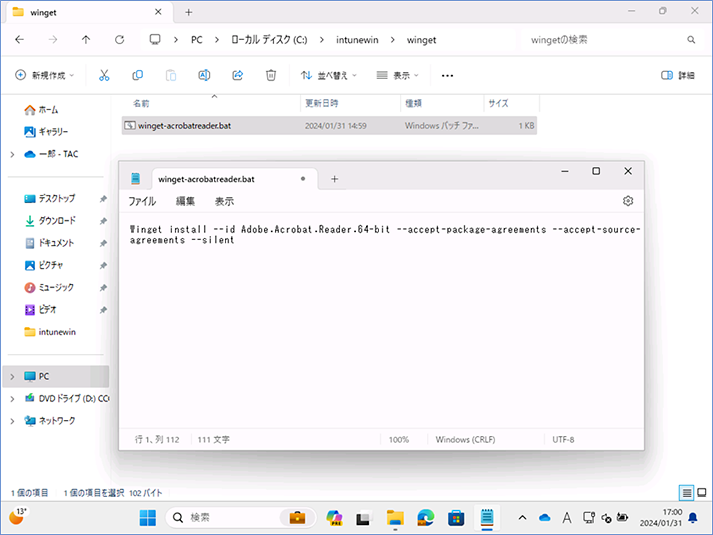Click the Share icon in Explorer toolbar
This screenshot has height=535, width=713.
pos(237,75)
